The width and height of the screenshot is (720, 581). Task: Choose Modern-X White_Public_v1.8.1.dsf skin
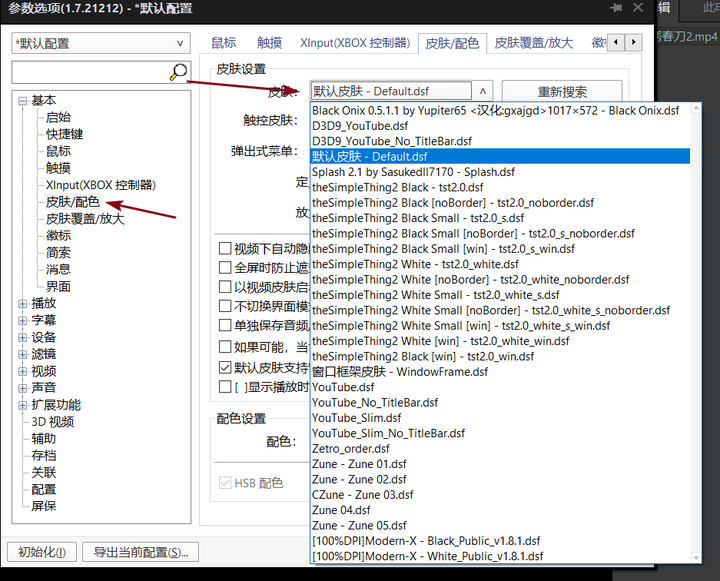[501, 556]
